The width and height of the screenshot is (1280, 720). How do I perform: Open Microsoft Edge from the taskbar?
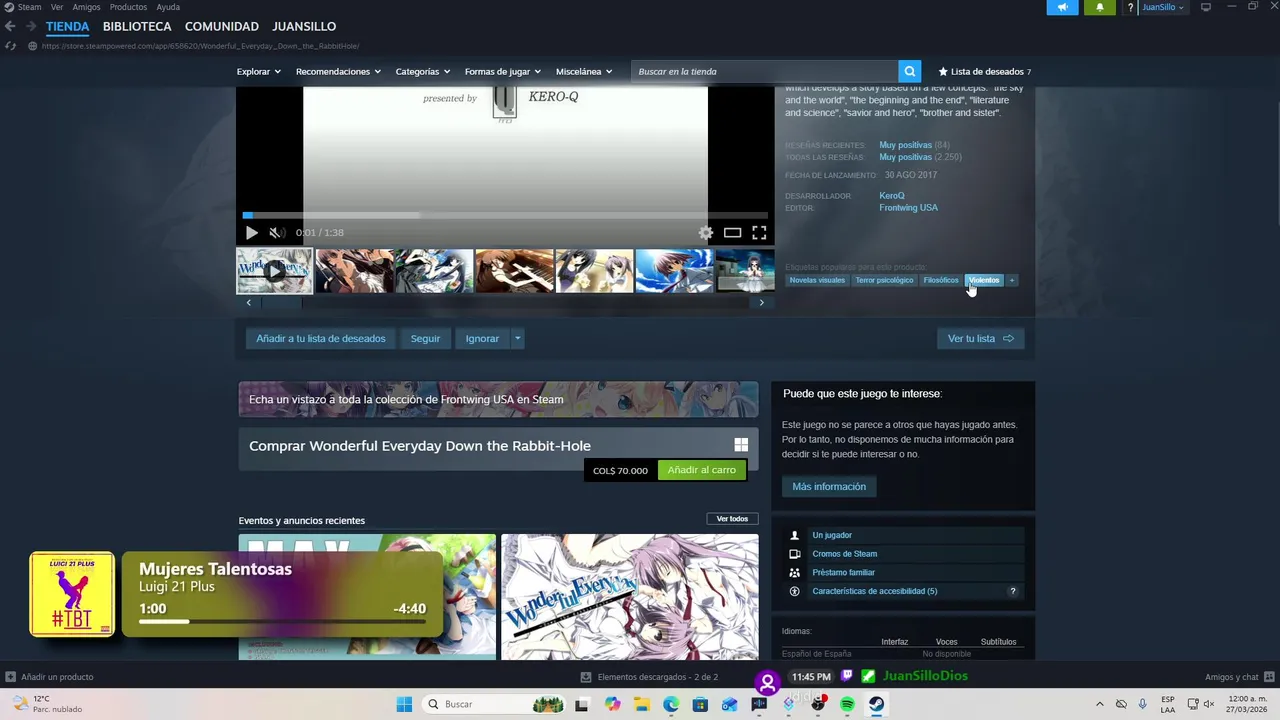click(x=671, y=704)
